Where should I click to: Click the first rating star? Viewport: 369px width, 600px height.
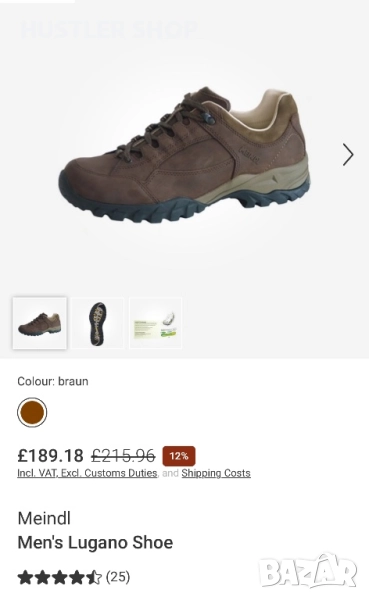point(25,577)
